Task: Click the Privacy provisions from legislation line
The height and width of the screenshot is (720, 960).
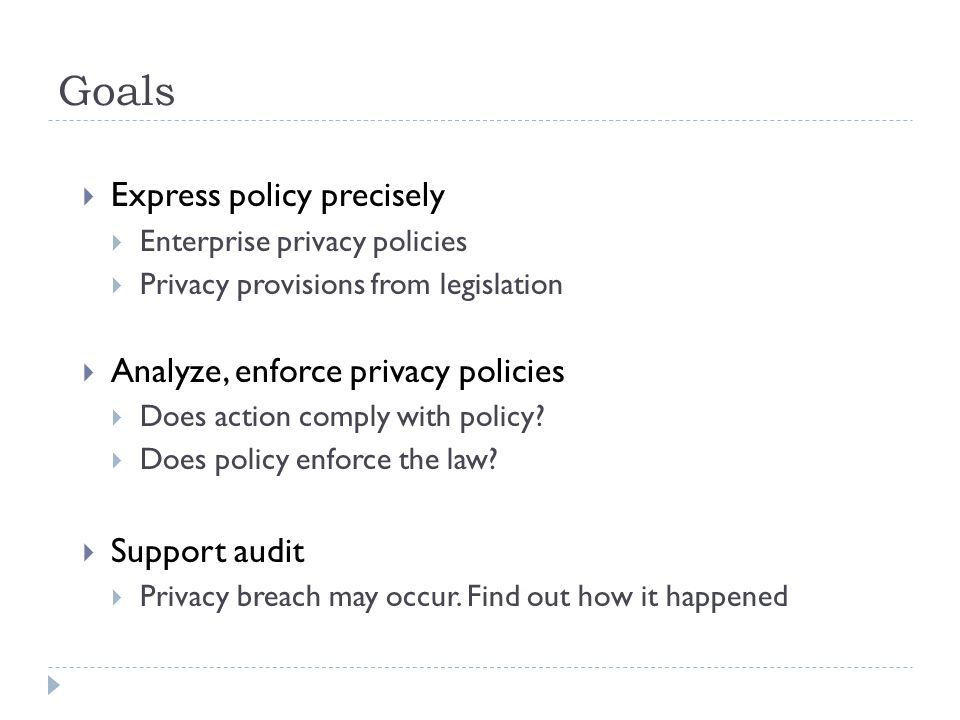Action: (x=351, y=285)
